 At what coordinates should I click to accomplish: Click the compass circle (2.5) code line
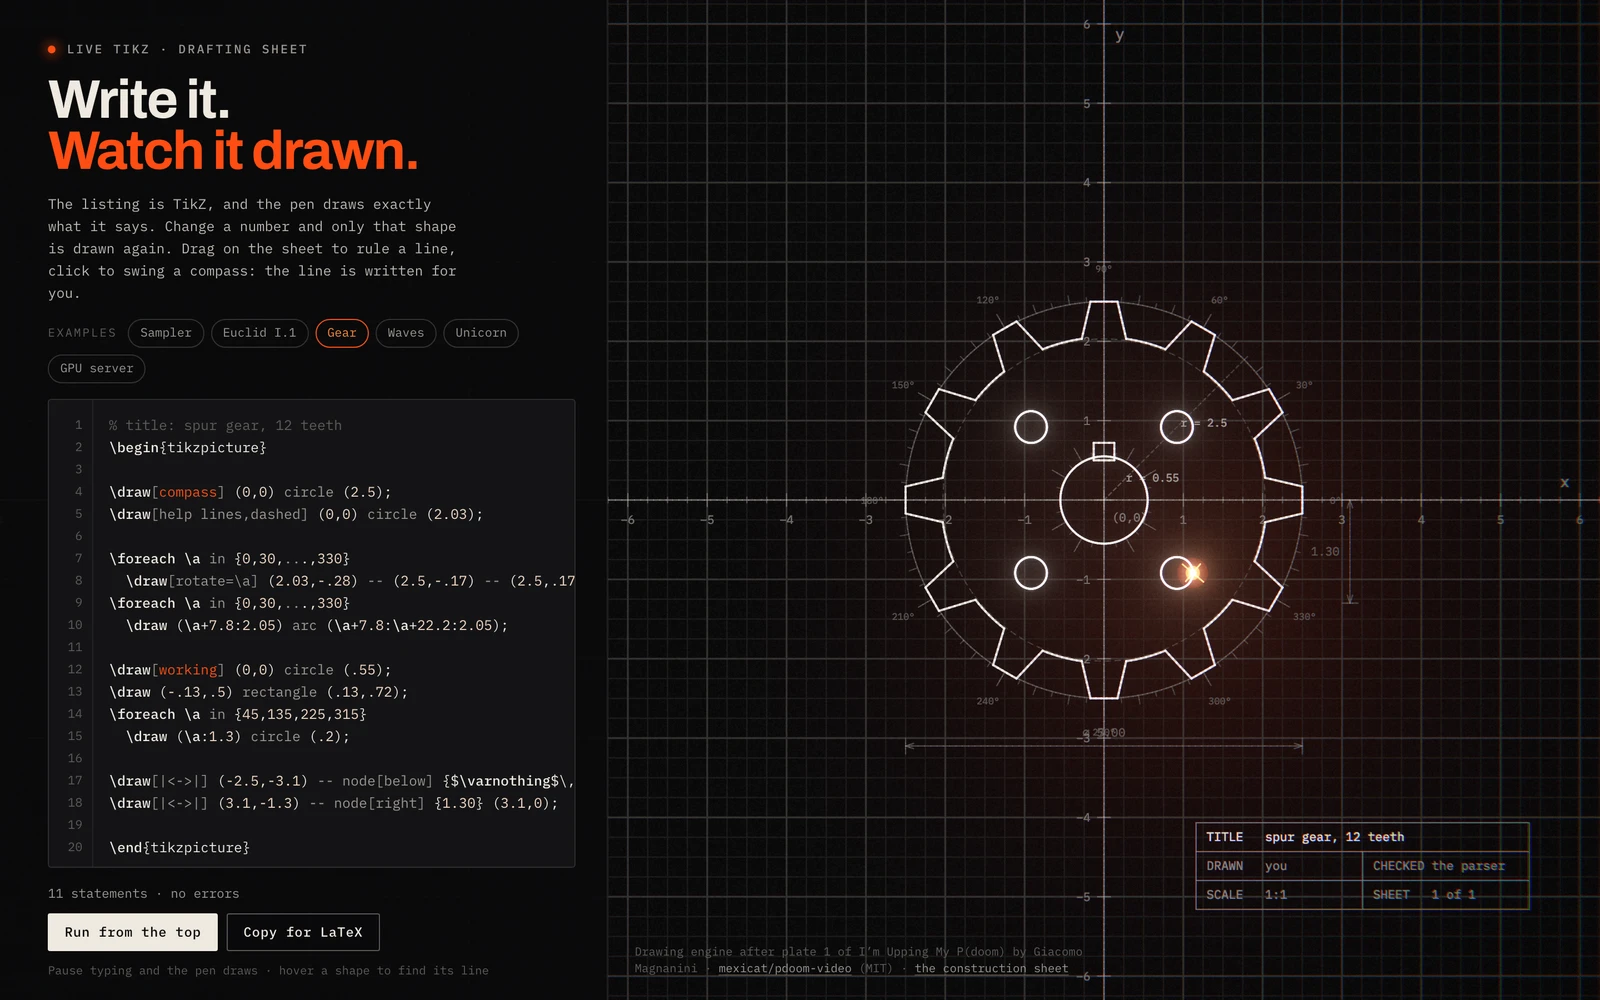250,492
